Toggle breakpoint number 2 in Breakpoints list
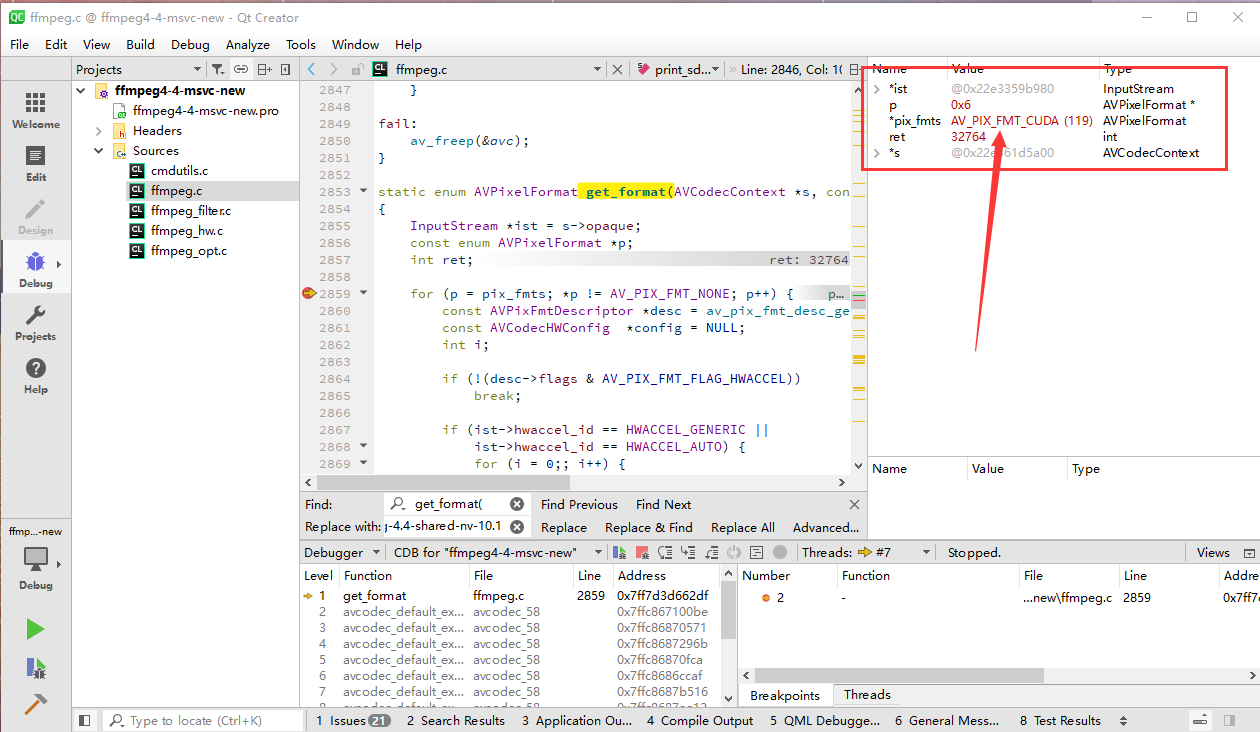 [766, 598]
